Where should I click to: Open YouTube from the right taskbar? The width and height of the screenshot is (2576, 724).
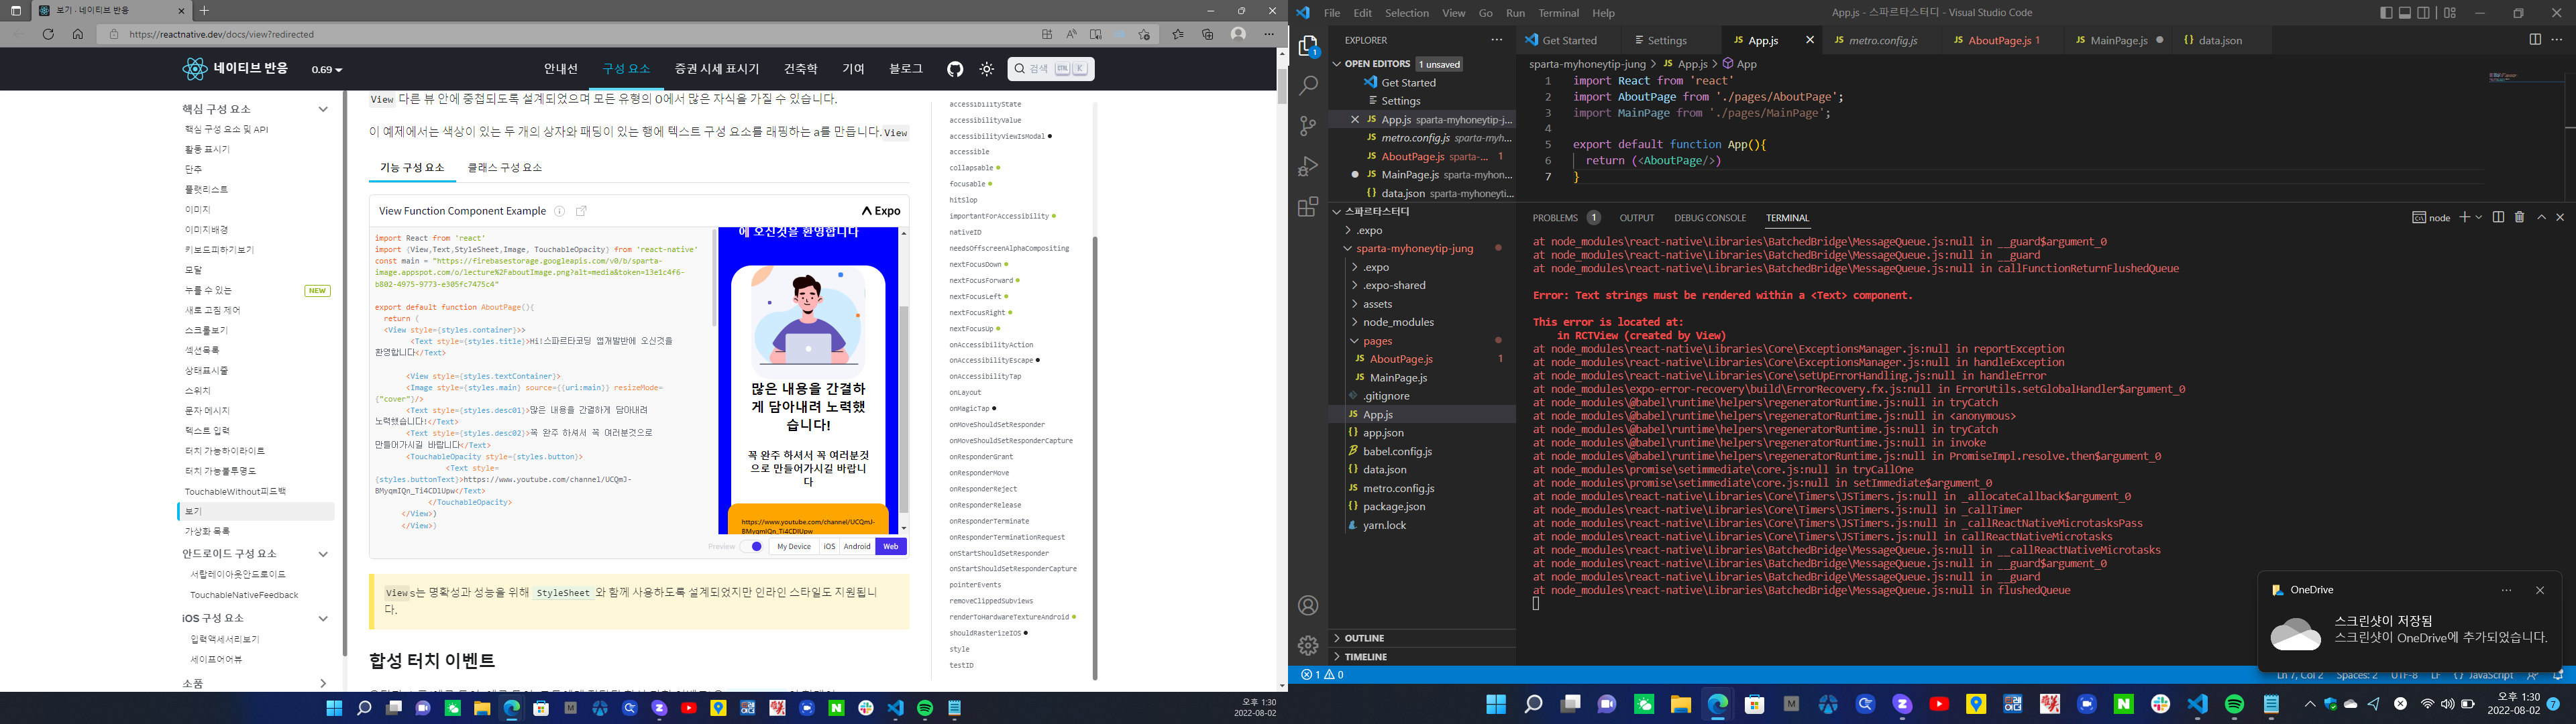point(1939,704)
